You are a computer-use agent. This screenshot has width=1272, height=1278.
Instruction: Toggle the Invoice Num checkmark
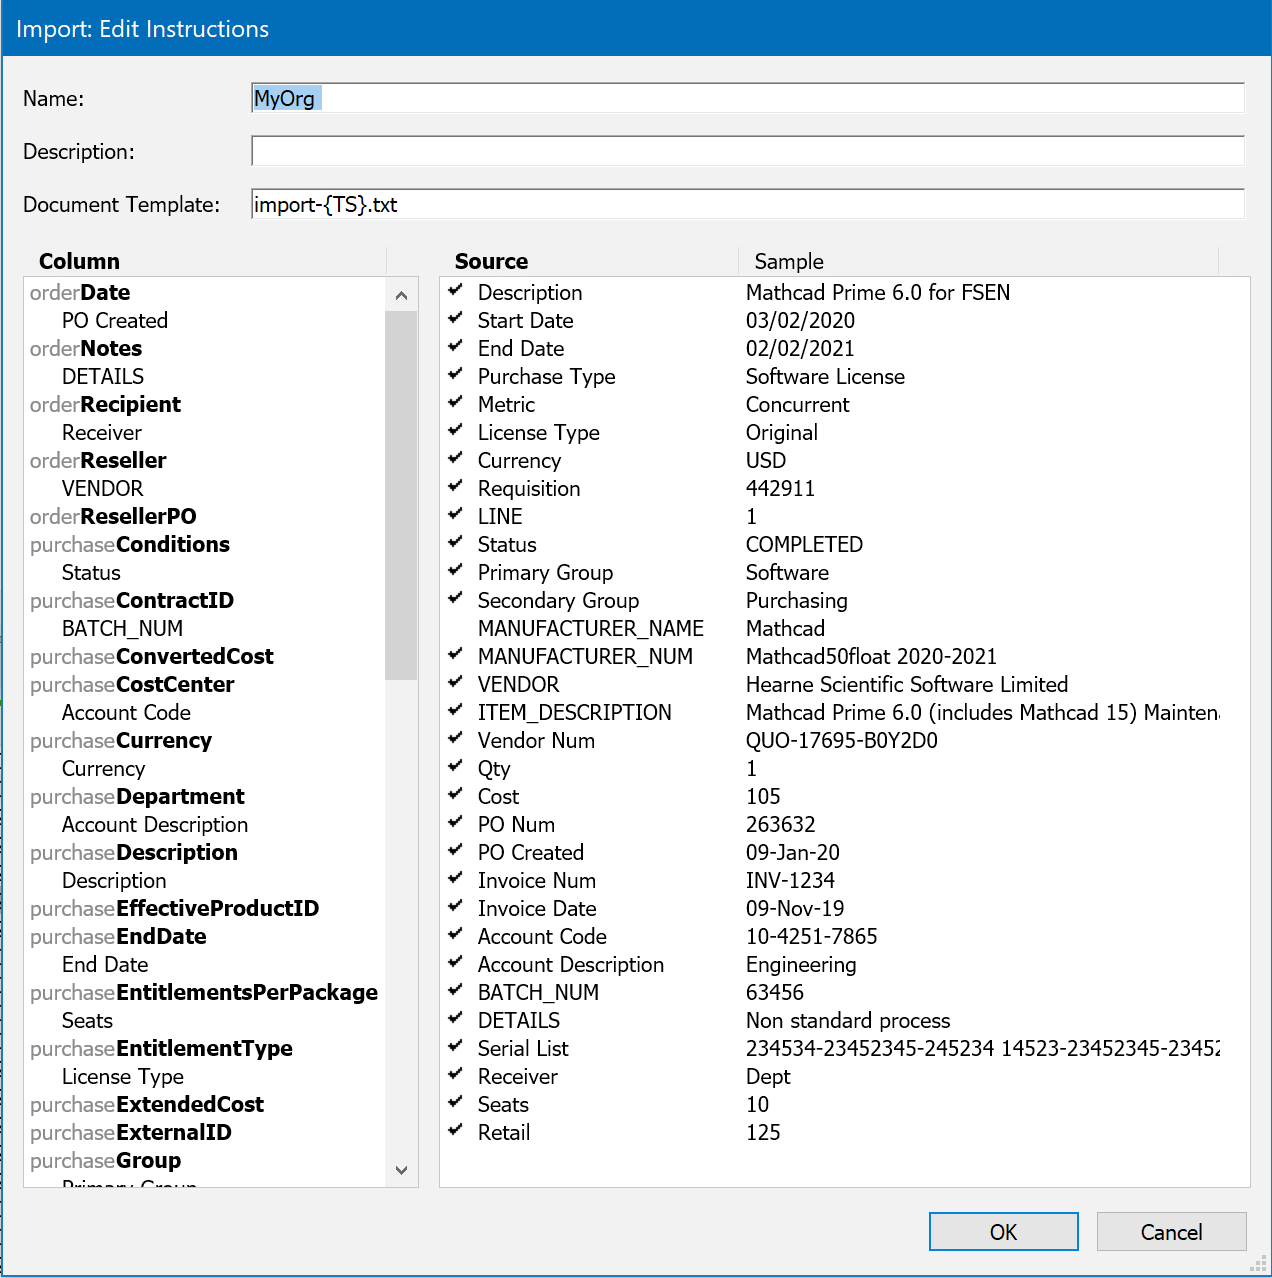456,880
